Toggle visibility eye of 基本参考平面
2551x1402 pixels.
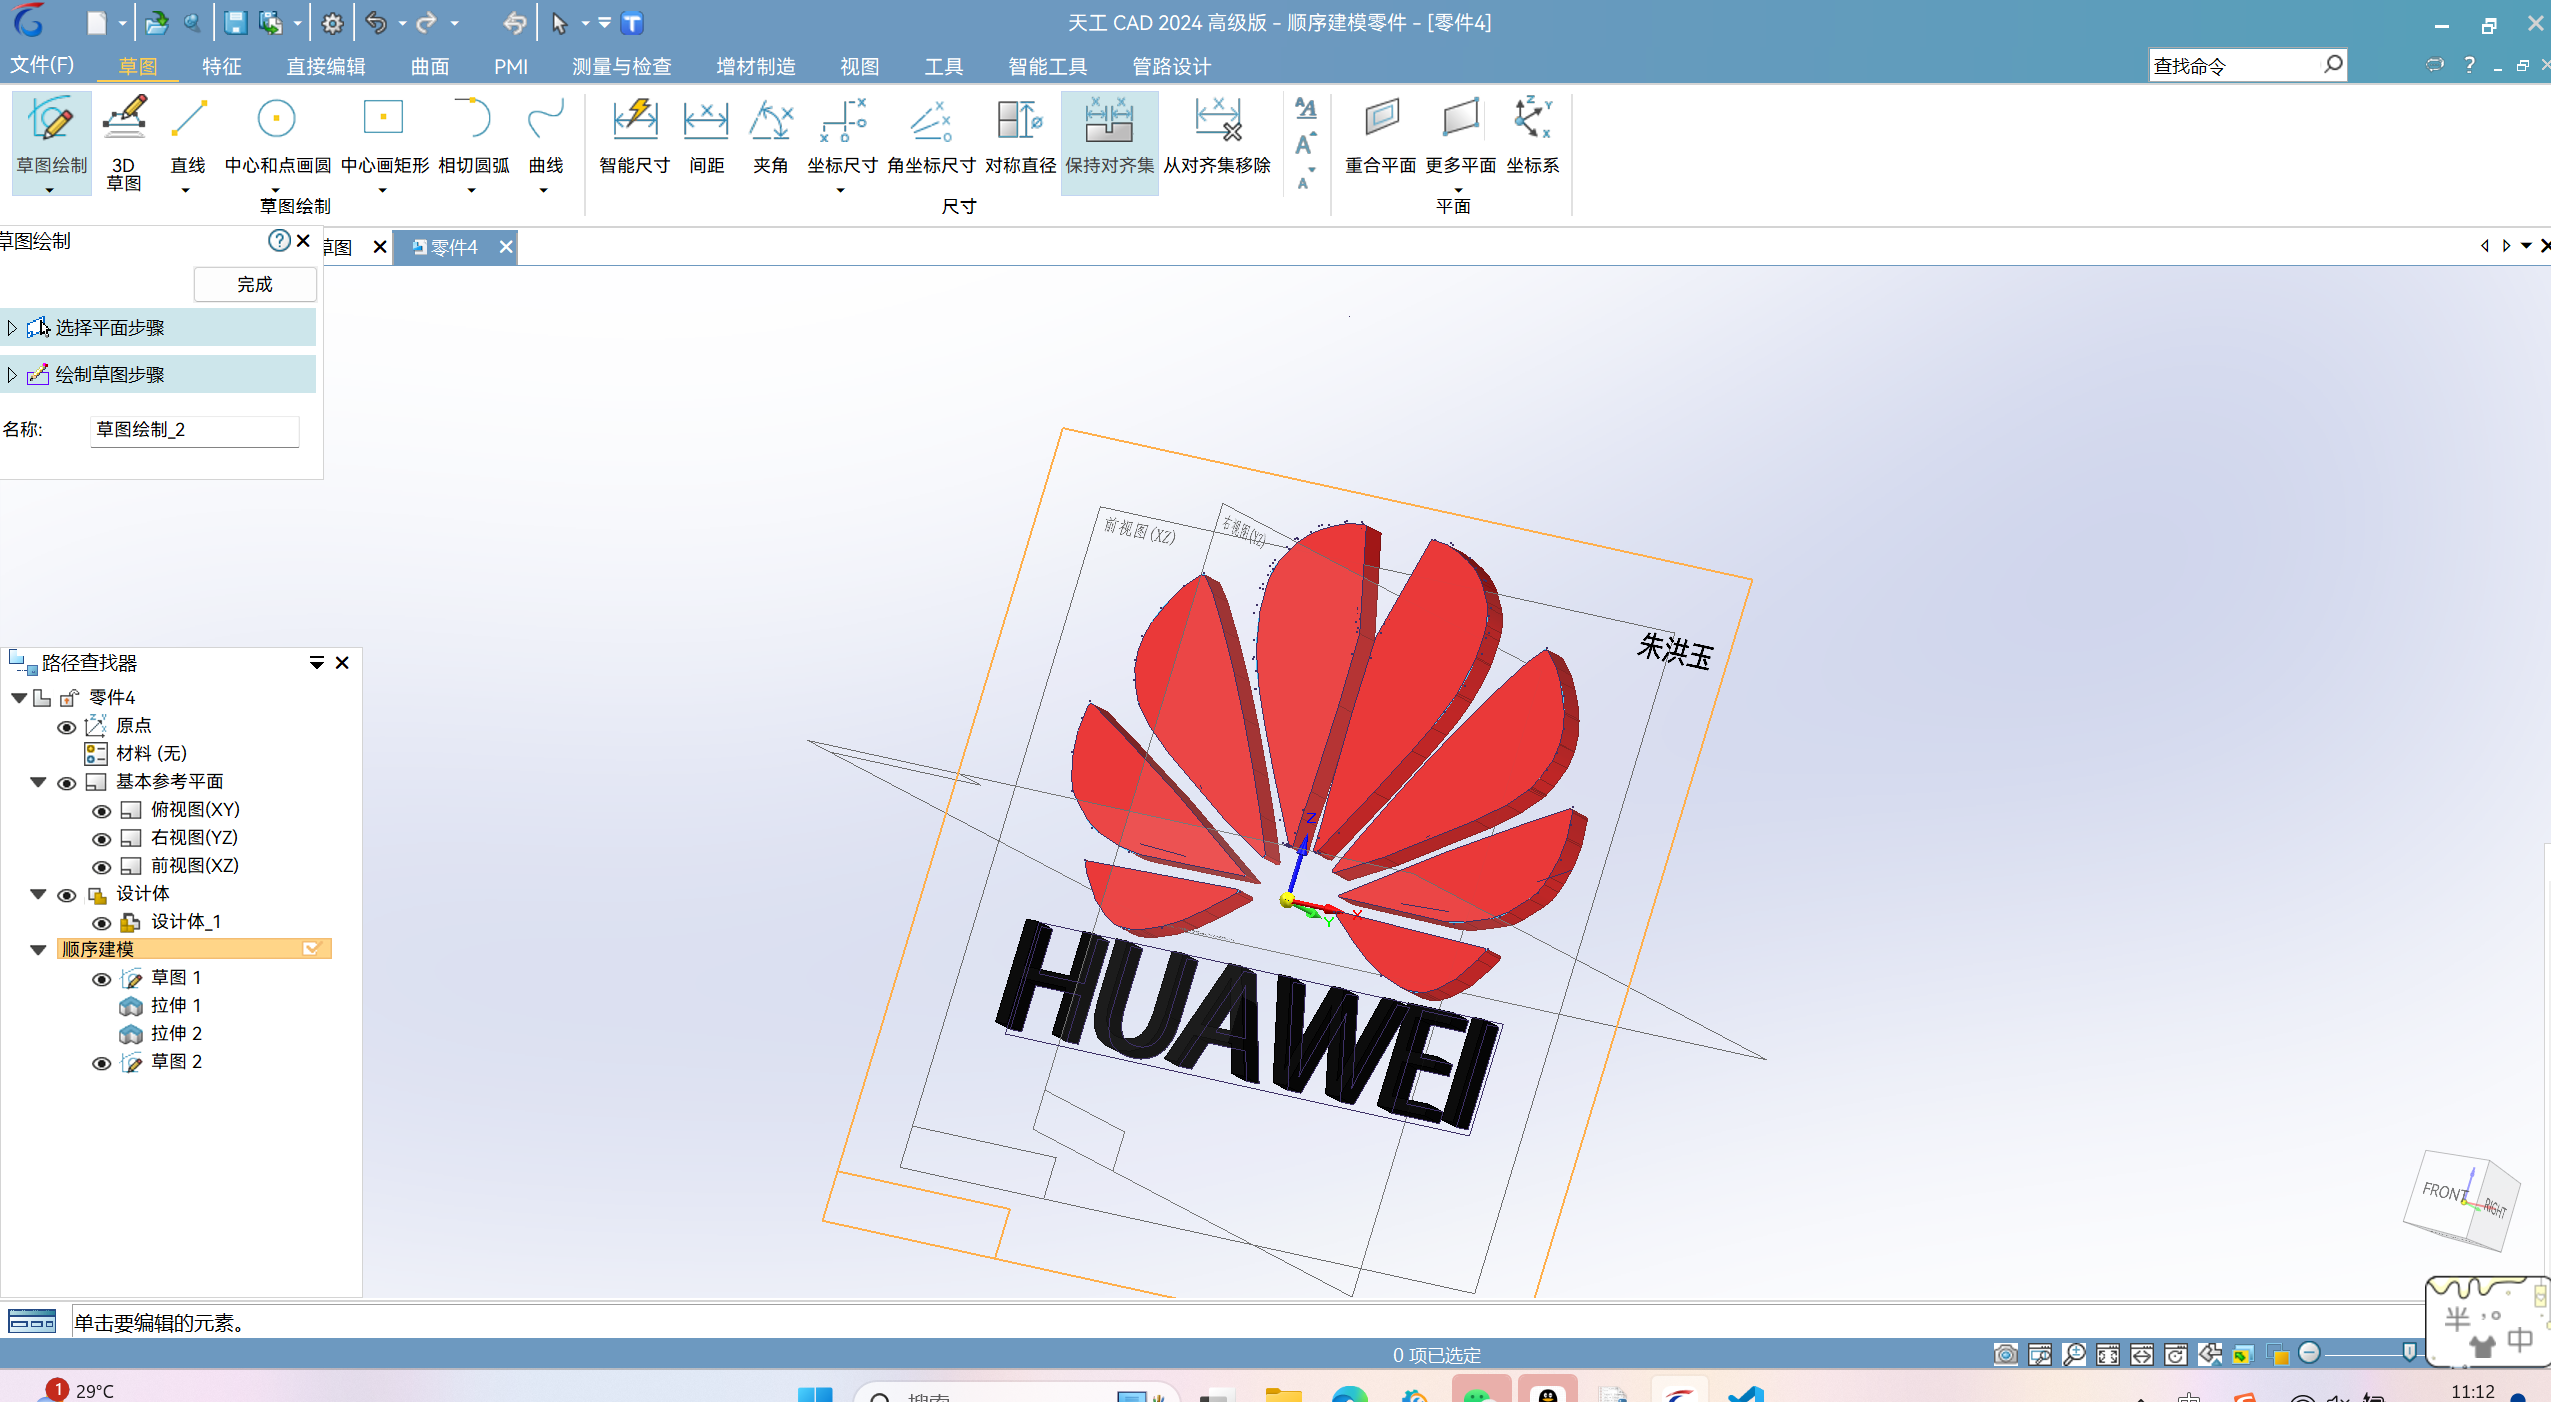click(67, 783)
